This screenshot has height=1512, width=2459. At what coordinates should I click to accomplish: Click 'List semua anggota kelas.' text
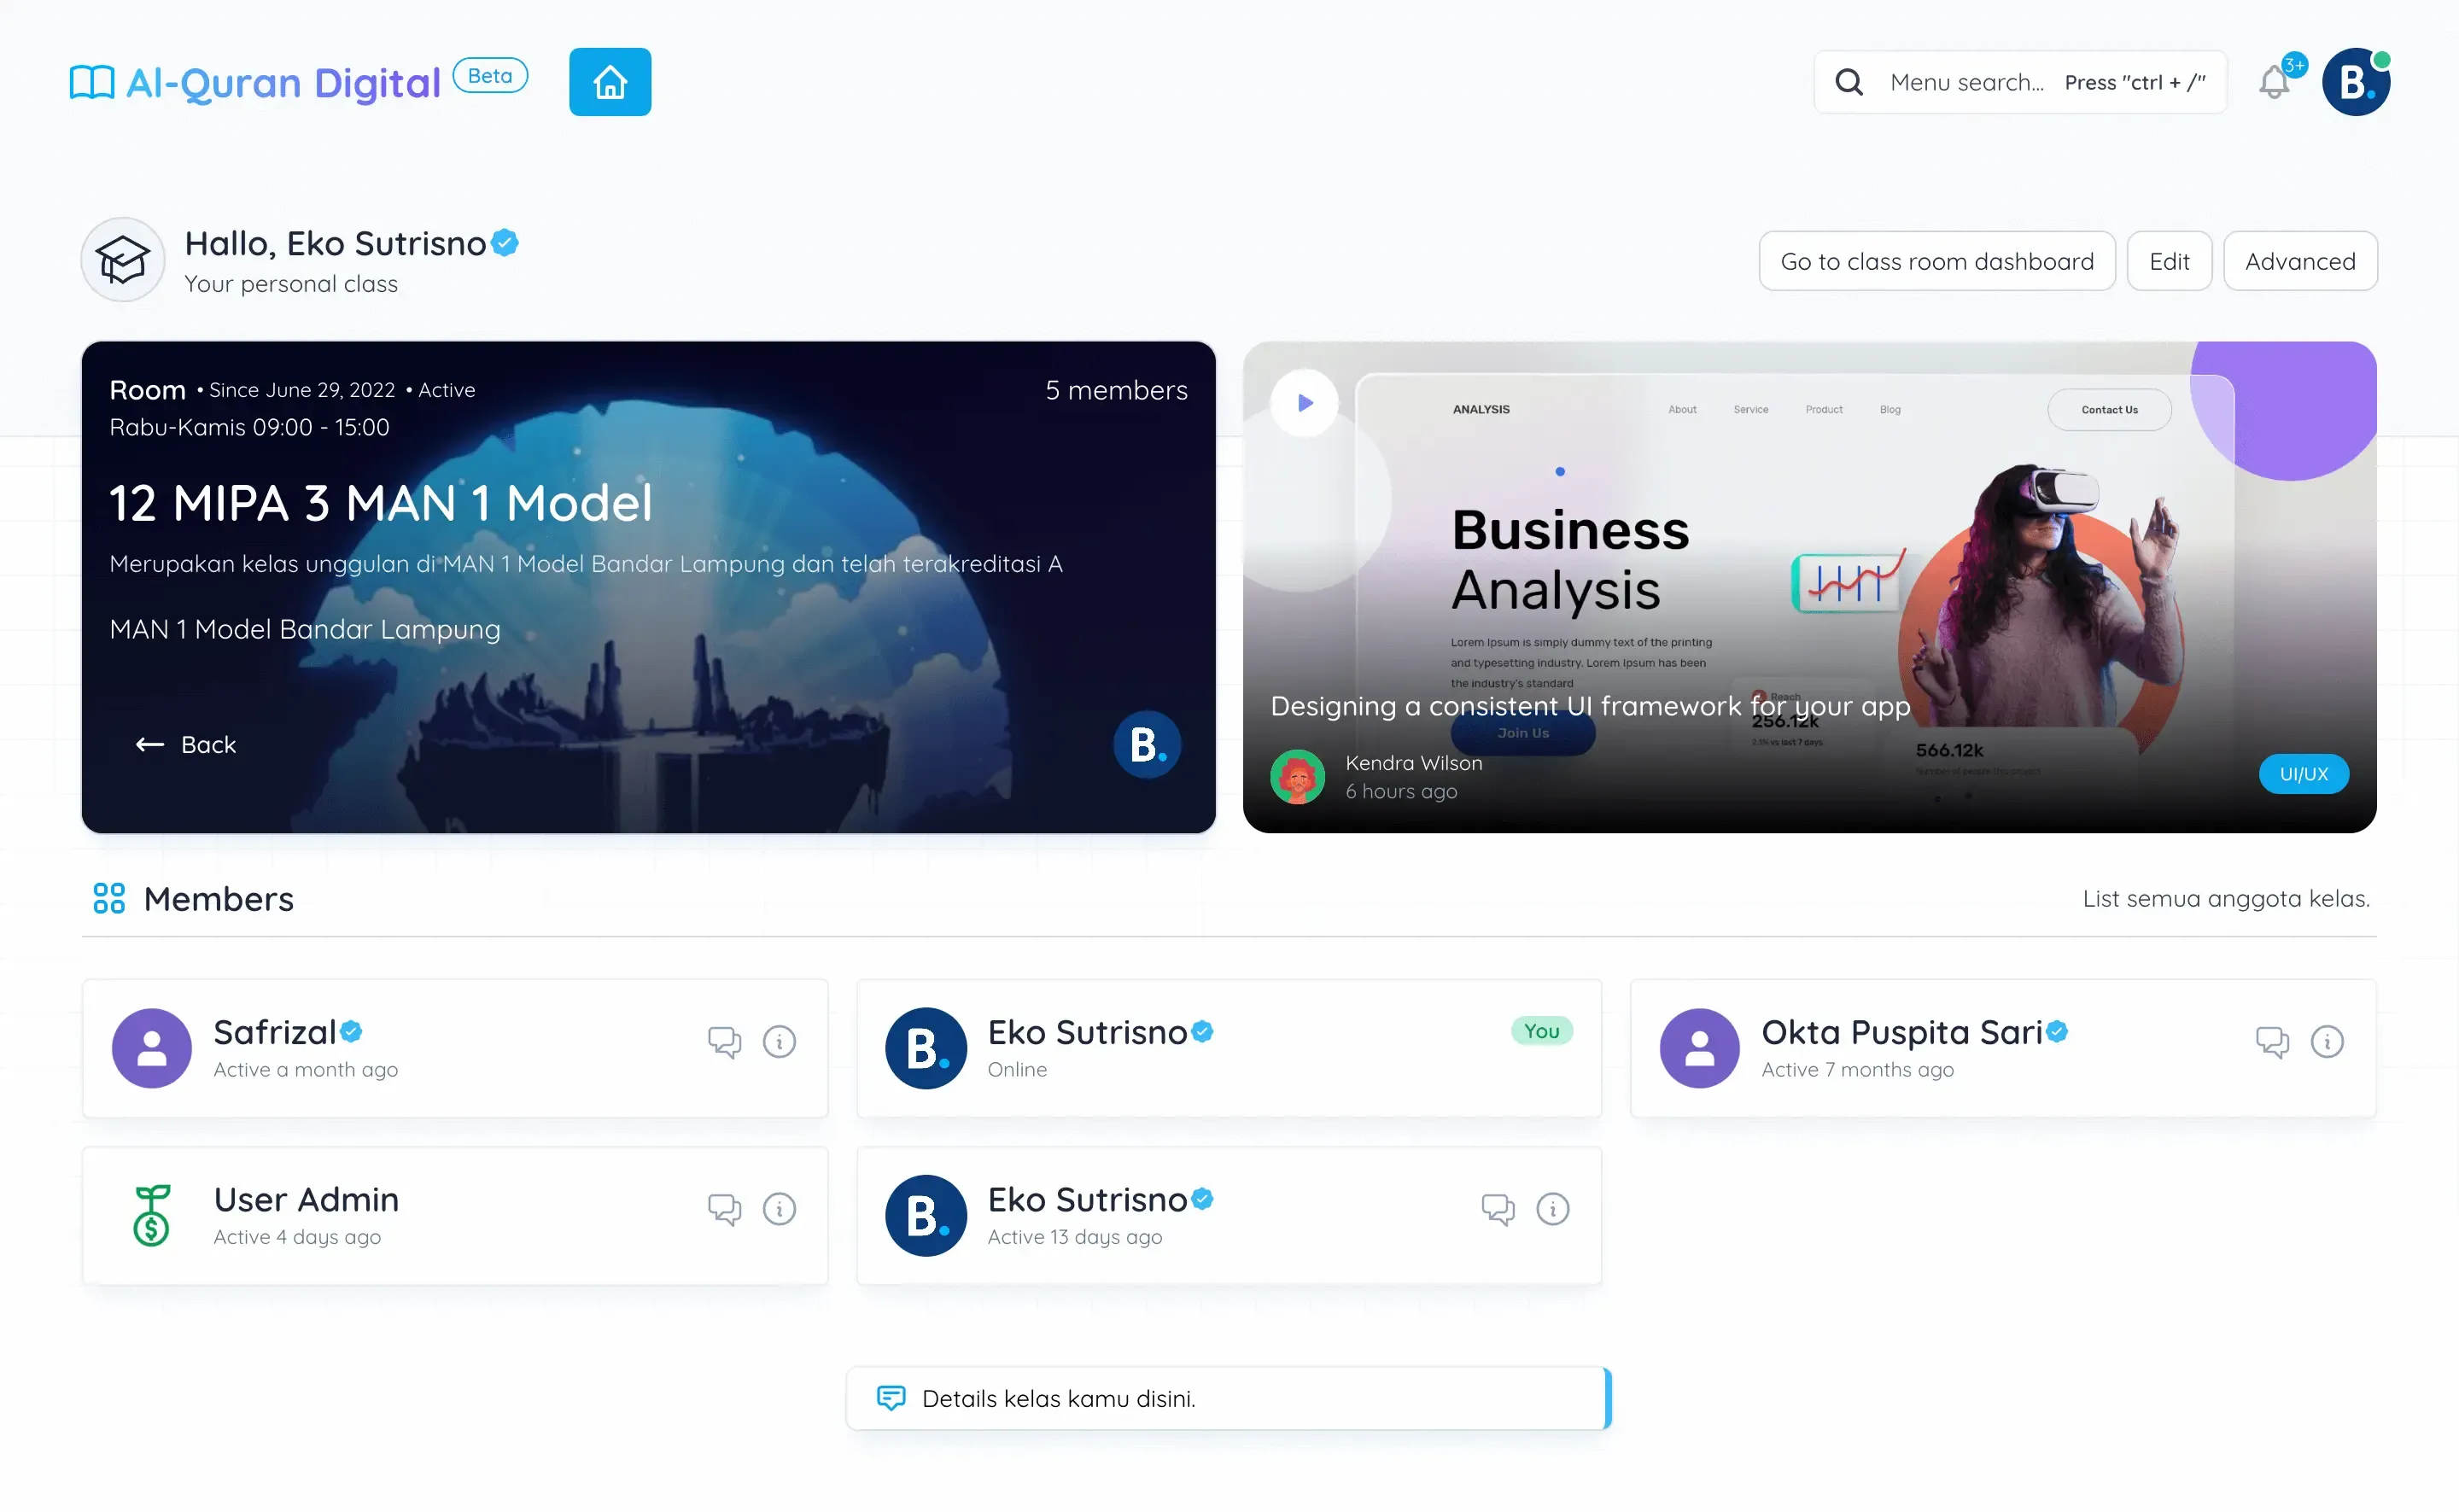(2226, 899)
